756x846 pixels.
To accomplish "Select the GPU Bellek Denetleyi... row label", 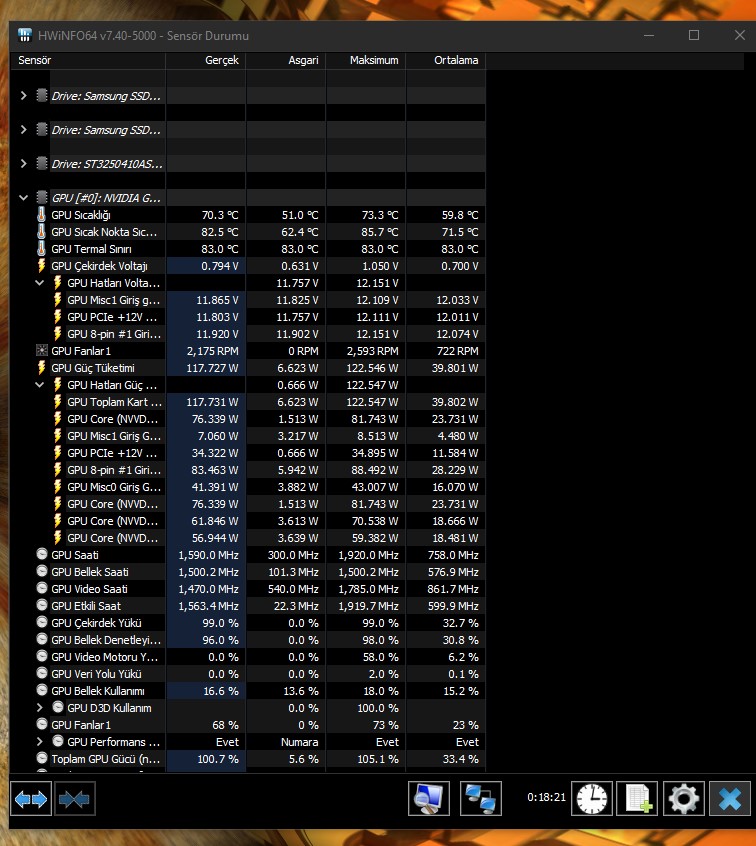I will click(x=106, y=639).
